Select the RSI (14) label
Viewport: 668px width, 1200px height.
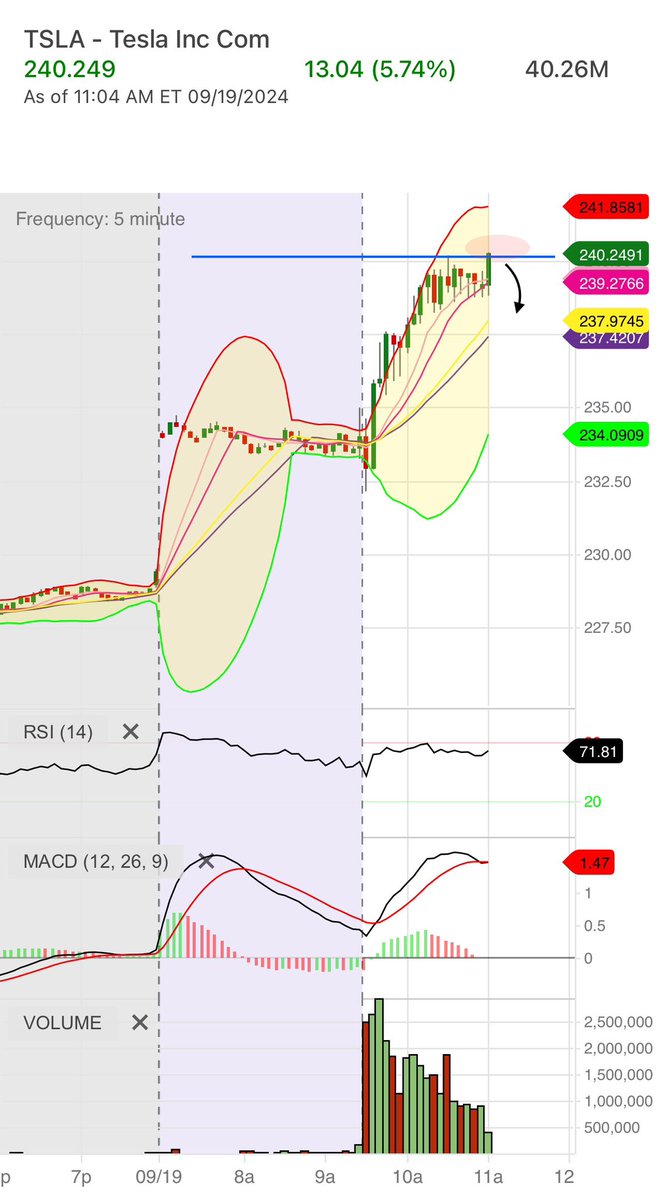click(57, 732)
